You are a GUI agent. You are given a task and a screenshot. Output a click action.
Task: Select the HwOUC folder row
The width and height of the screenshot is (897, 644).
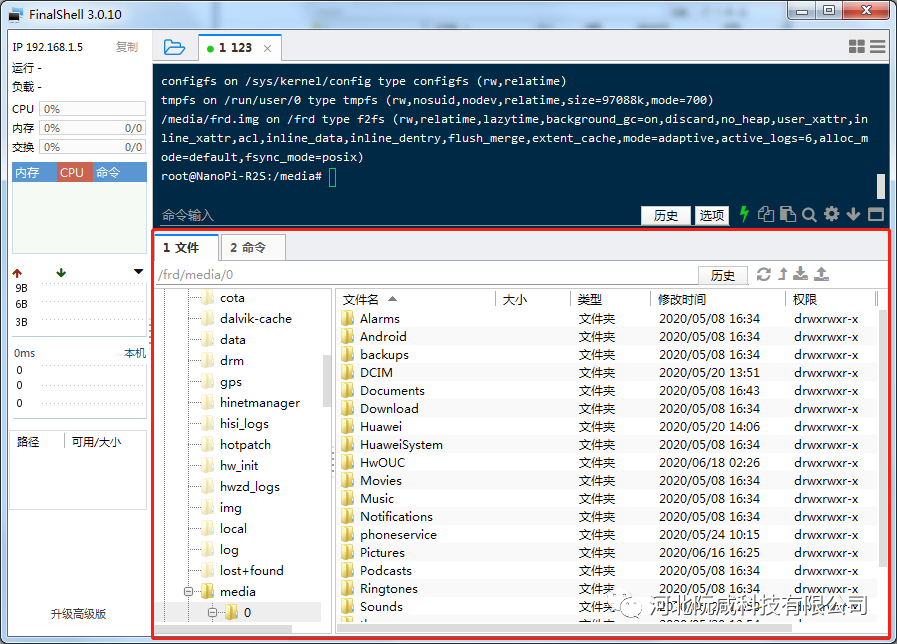[606, 463]
